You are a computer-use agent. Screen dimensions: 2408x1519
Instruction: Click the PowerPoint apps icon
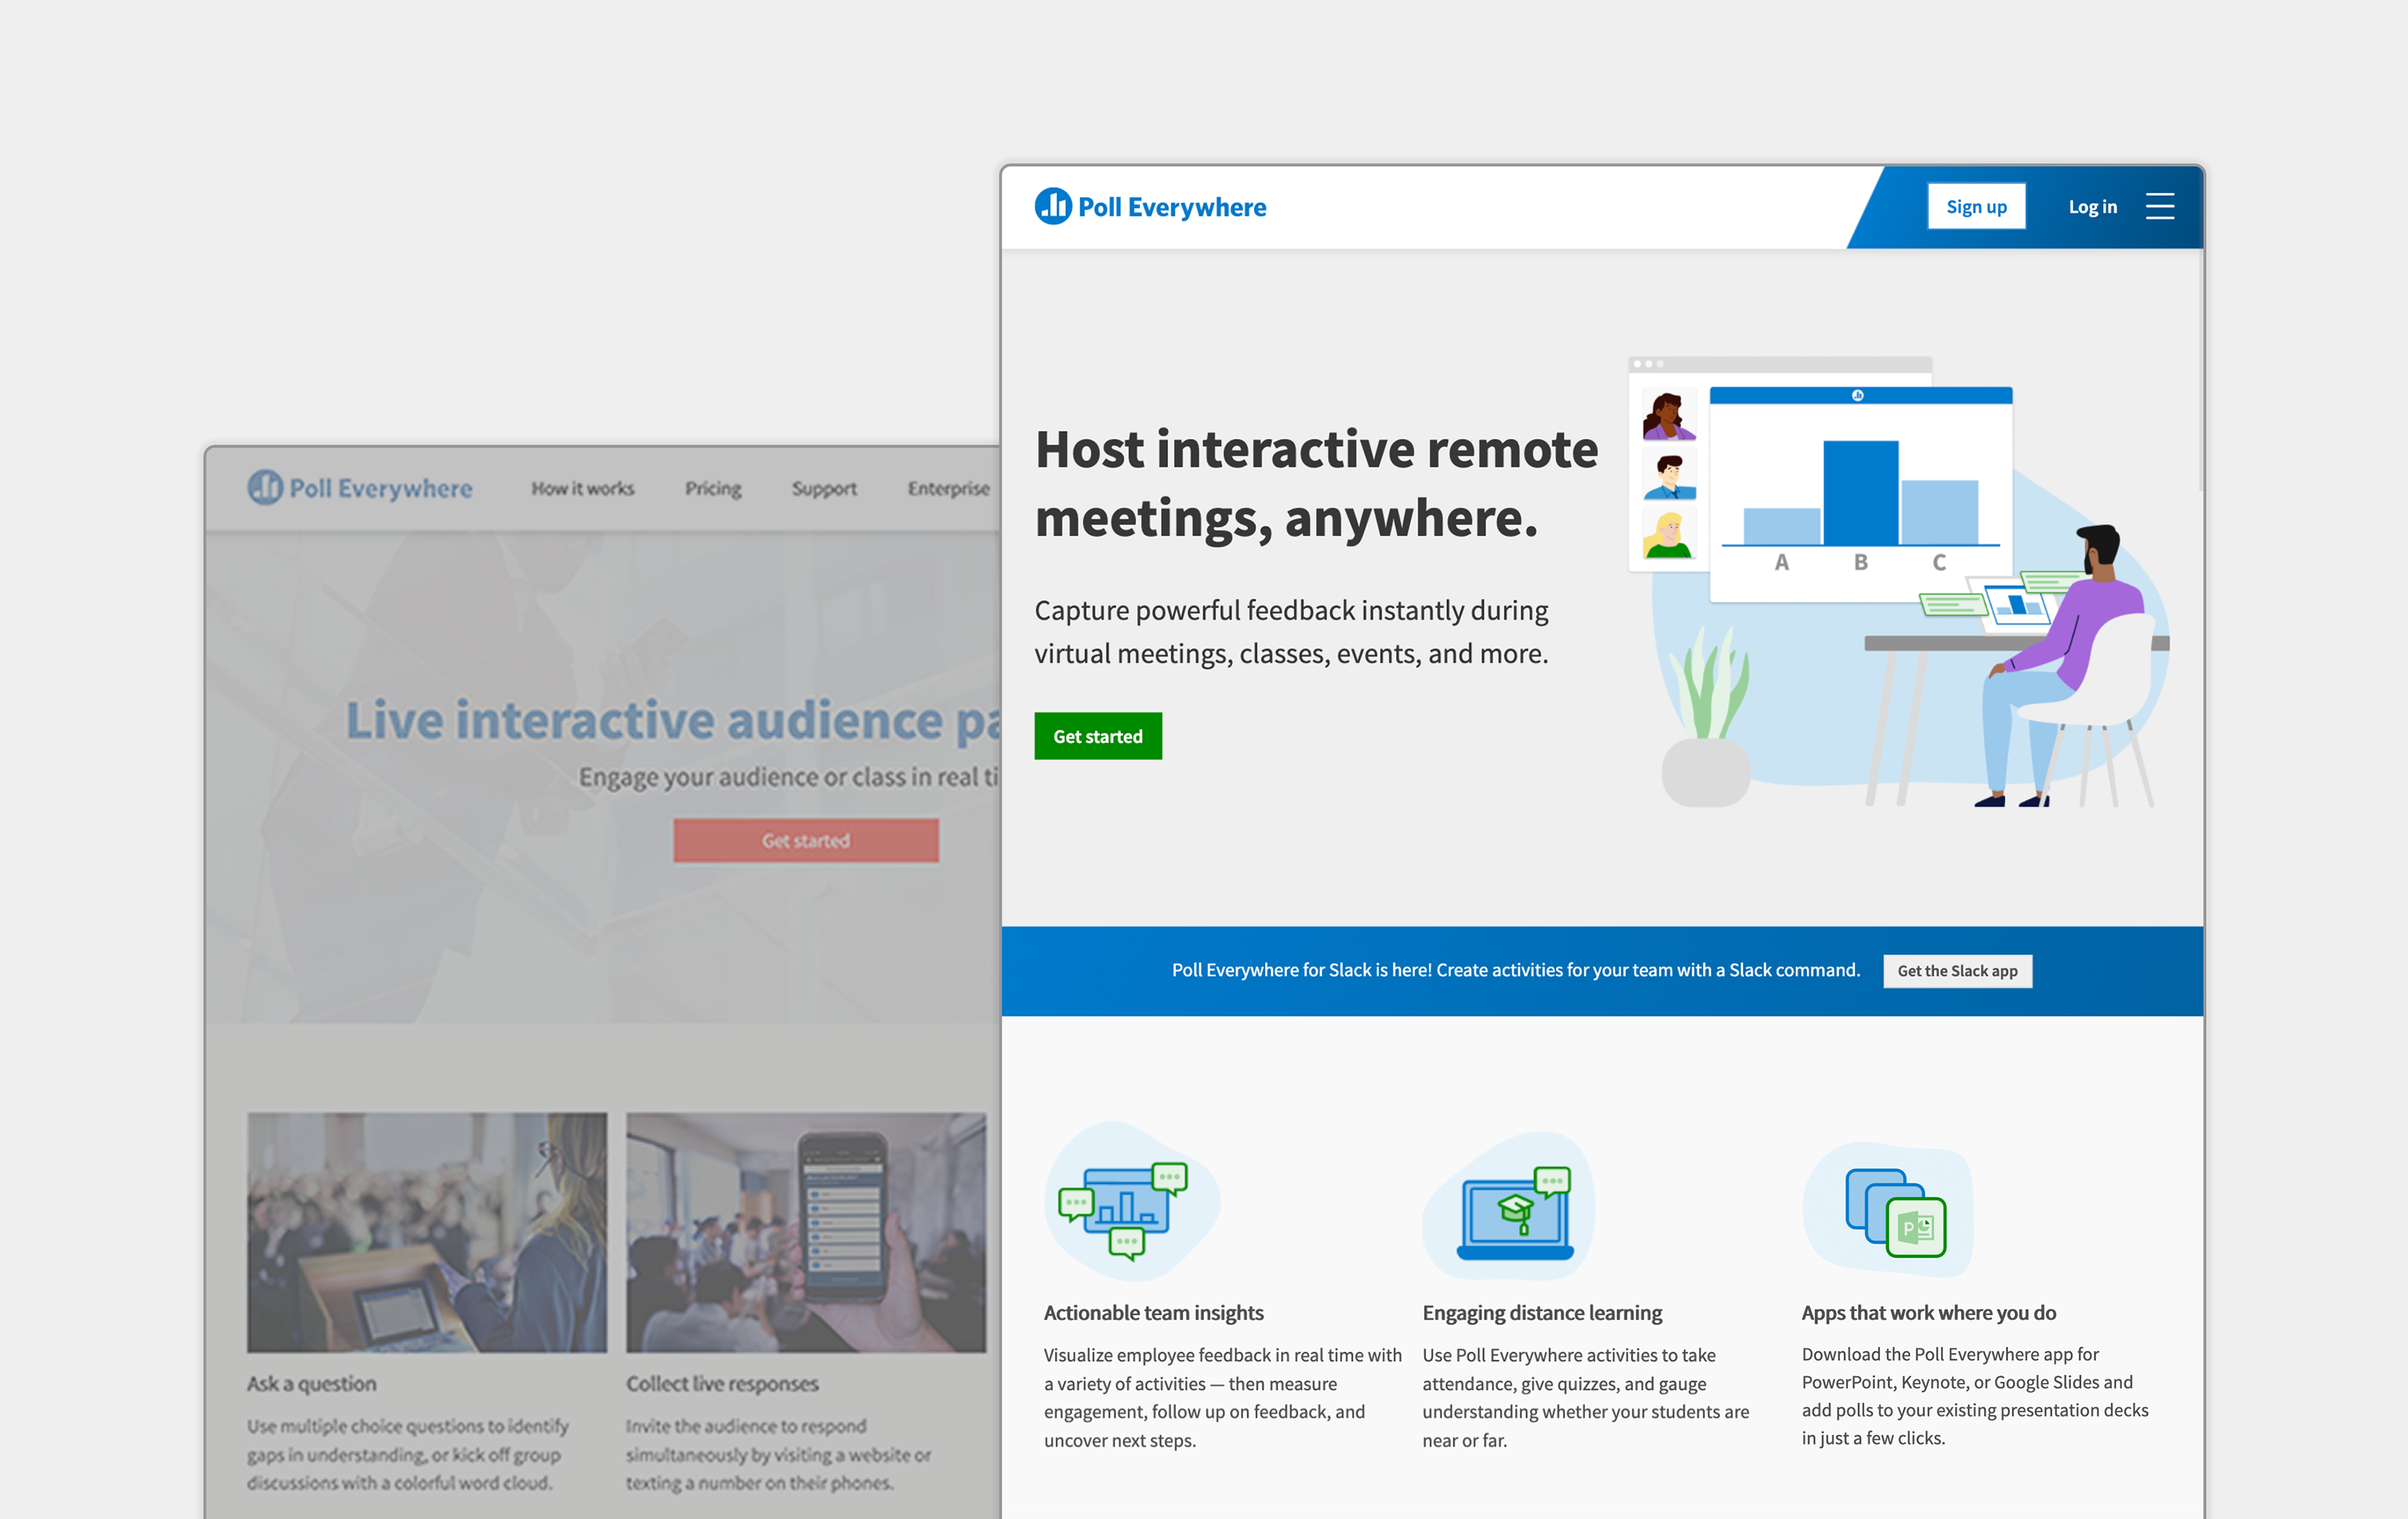pyautogui.click(x=1889, y=1210)
